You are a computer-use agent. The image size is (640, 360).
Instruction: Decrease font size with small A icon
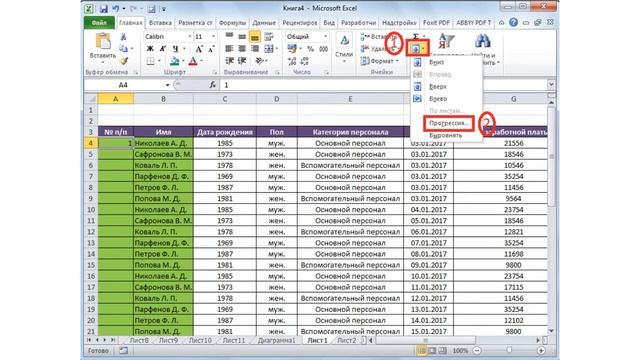pos(211,49)
